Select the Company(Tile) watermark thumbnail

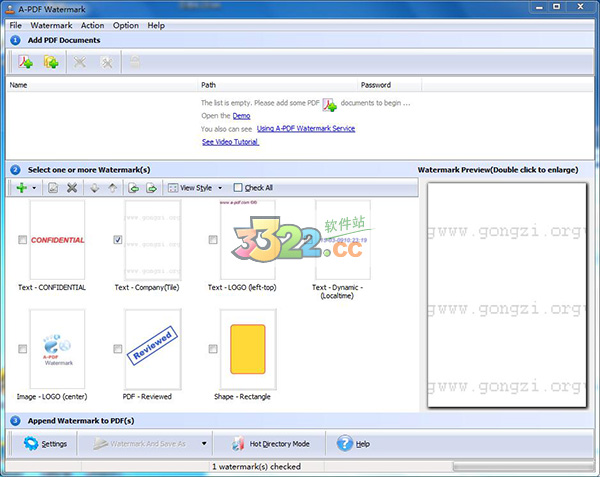coord(153,240)
